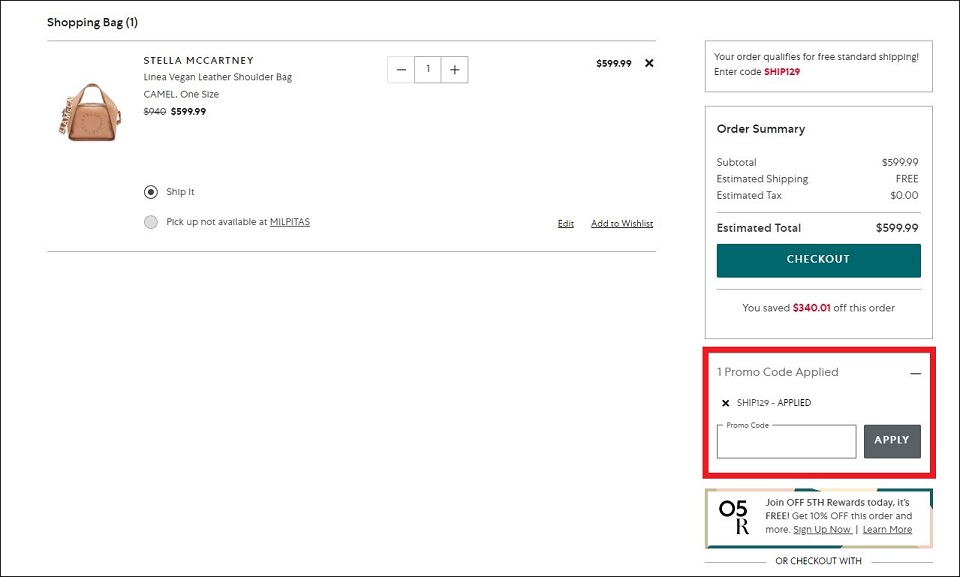Remove the SHIP129 applied promo code
This screenshot has height=577, width=960.
[x=726, y=403]
